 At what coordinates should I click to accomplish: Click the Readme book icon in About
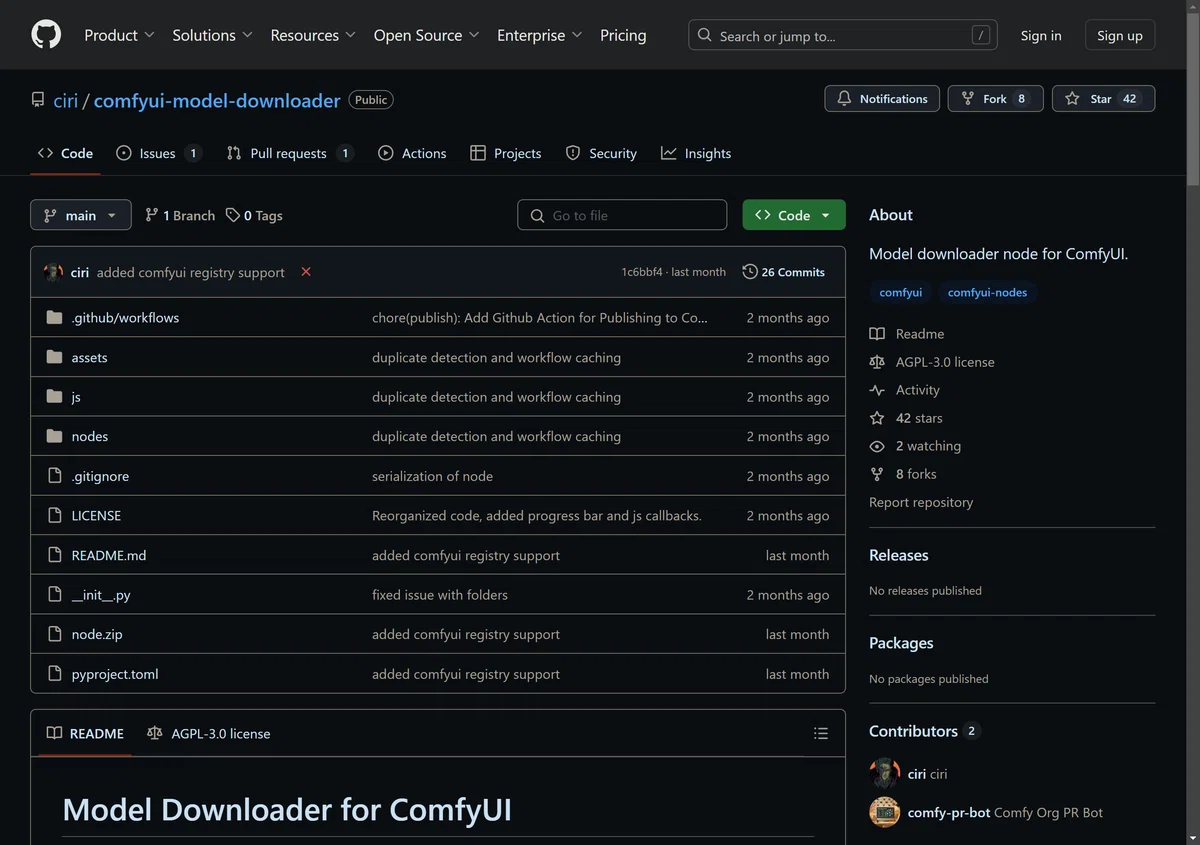[877, 334]
